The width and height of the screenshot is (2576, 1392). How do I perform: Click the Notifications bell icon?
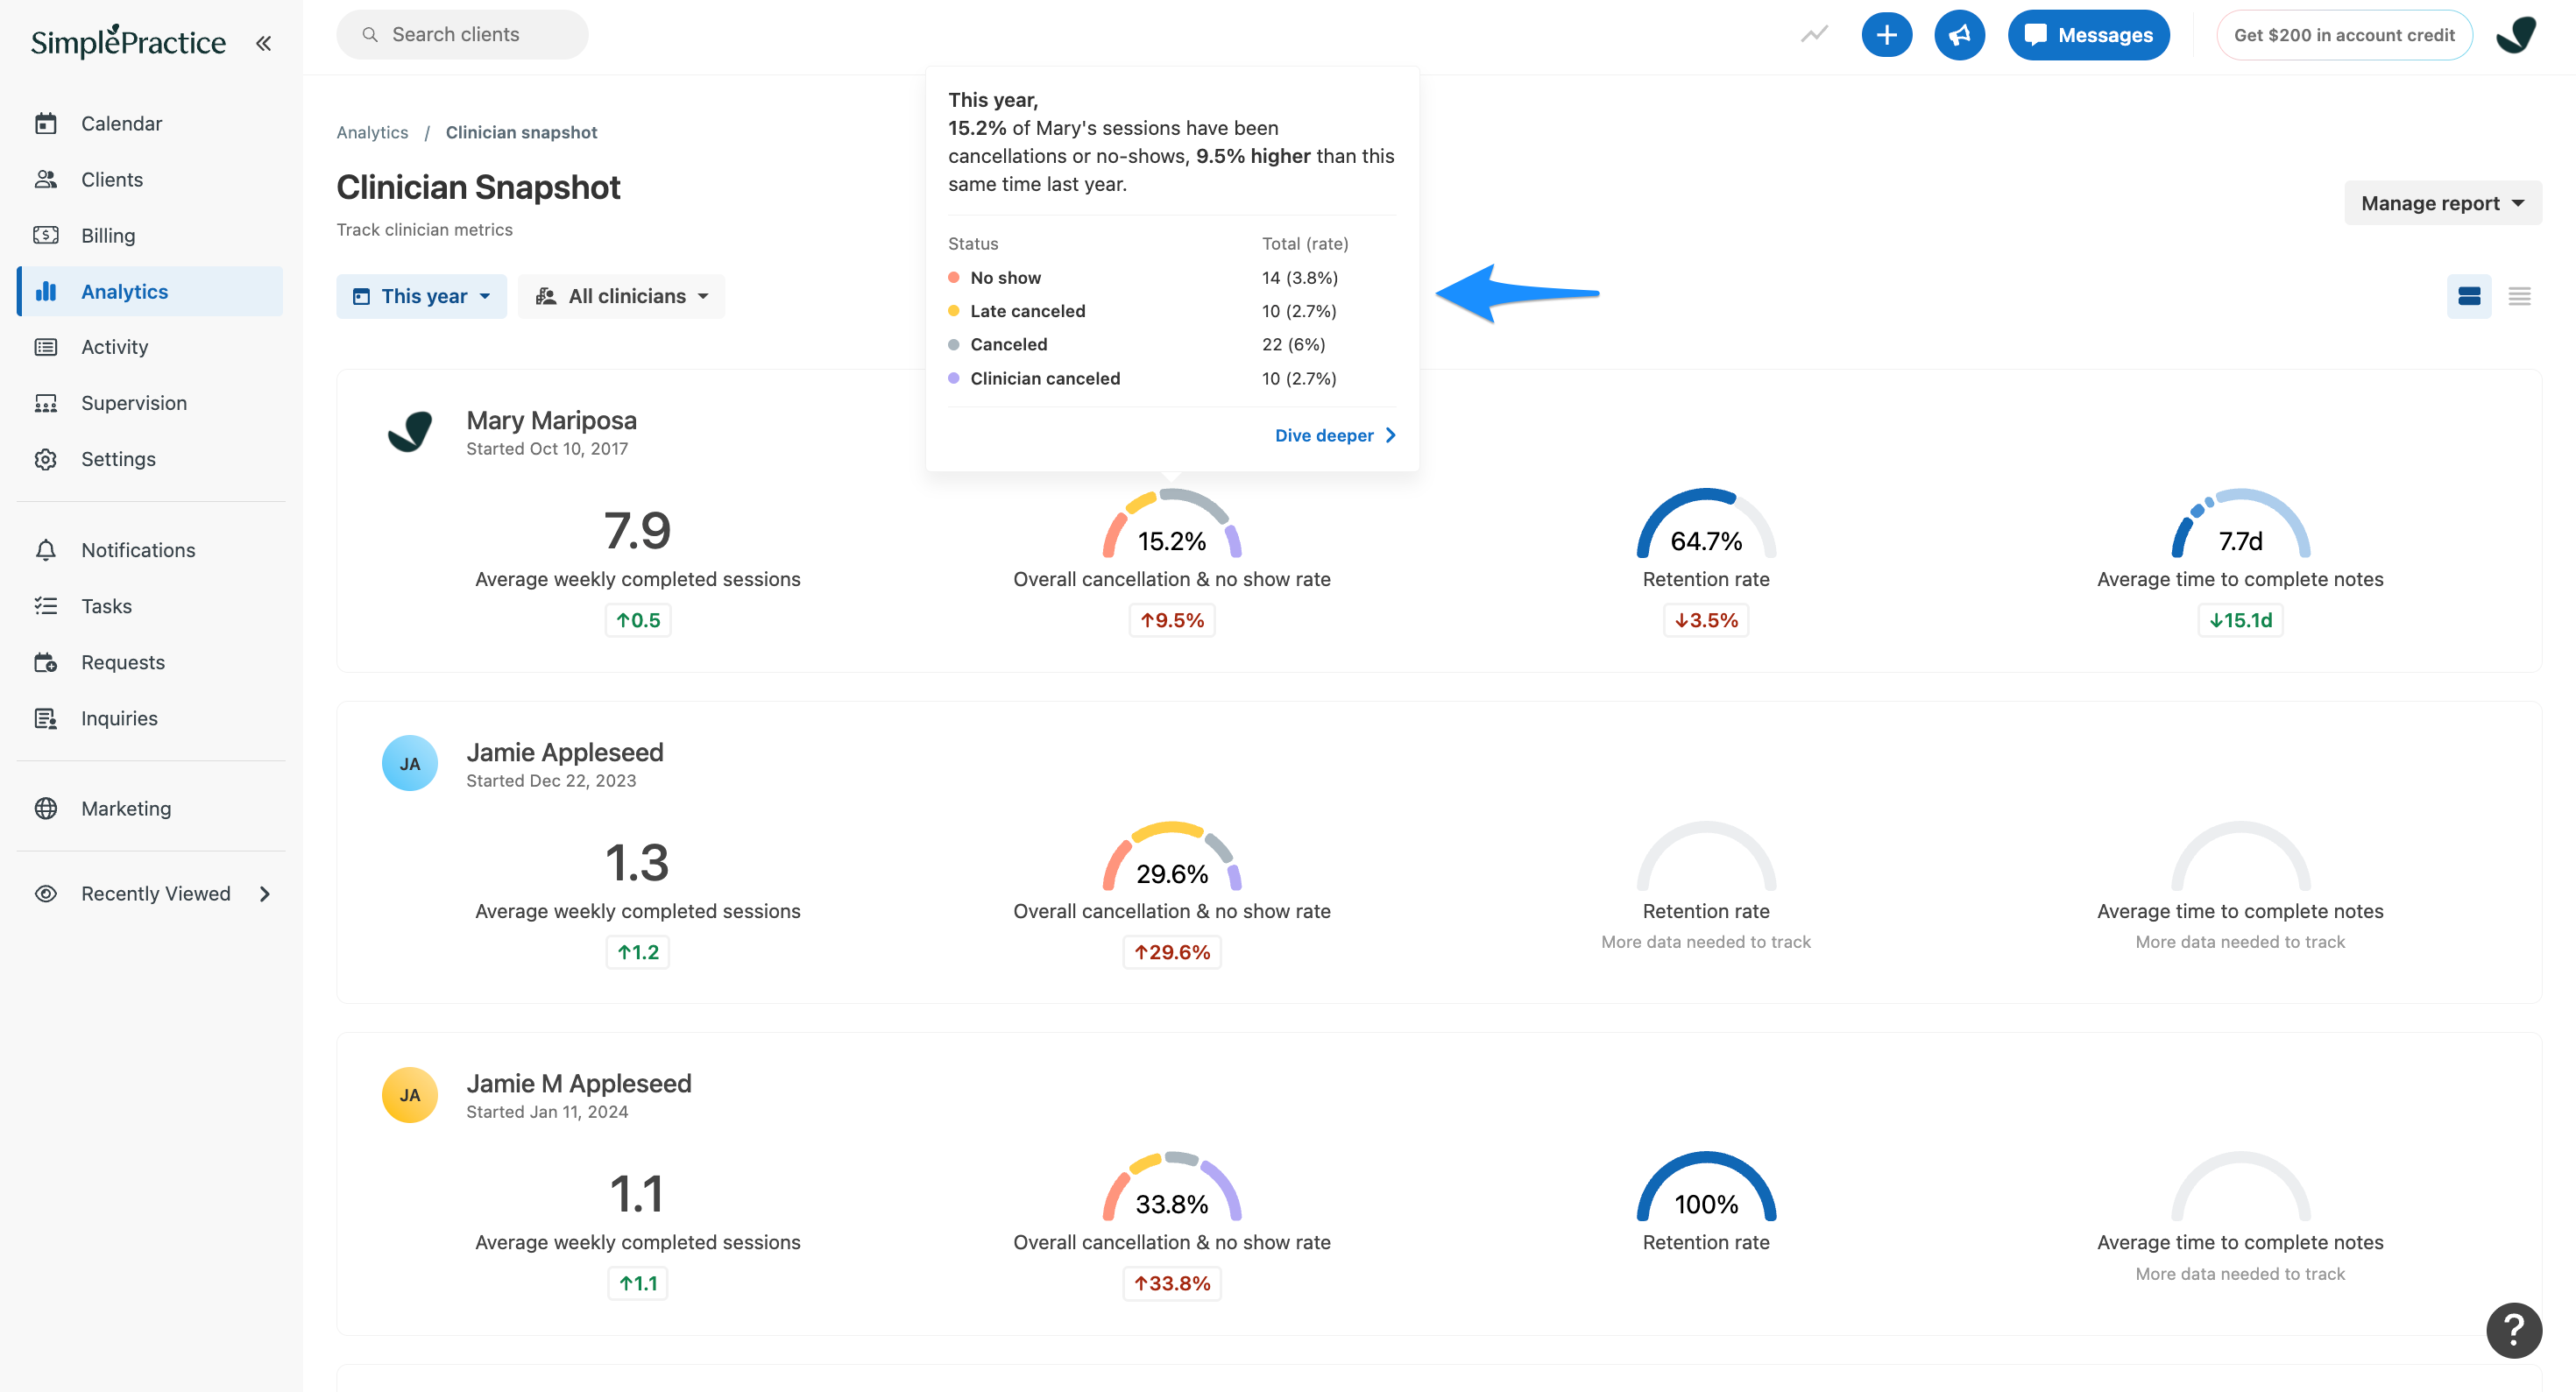46,550
